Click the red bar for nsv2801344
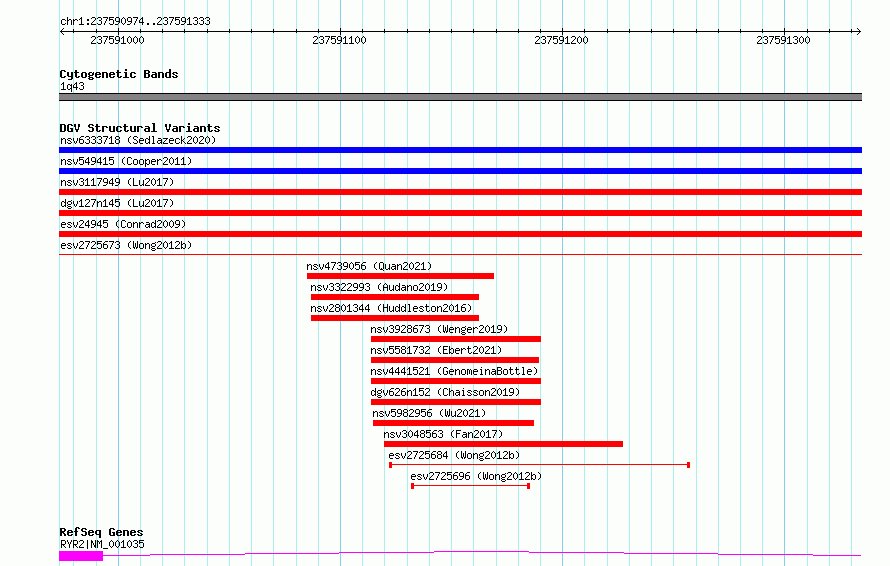The height and width of the screenshot is (566, 890). 394,318
